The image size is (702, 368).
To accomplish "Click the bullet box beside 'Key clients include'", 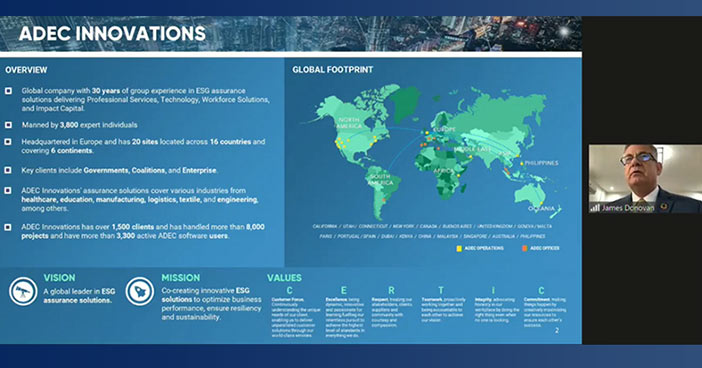I will coord(8,171).
